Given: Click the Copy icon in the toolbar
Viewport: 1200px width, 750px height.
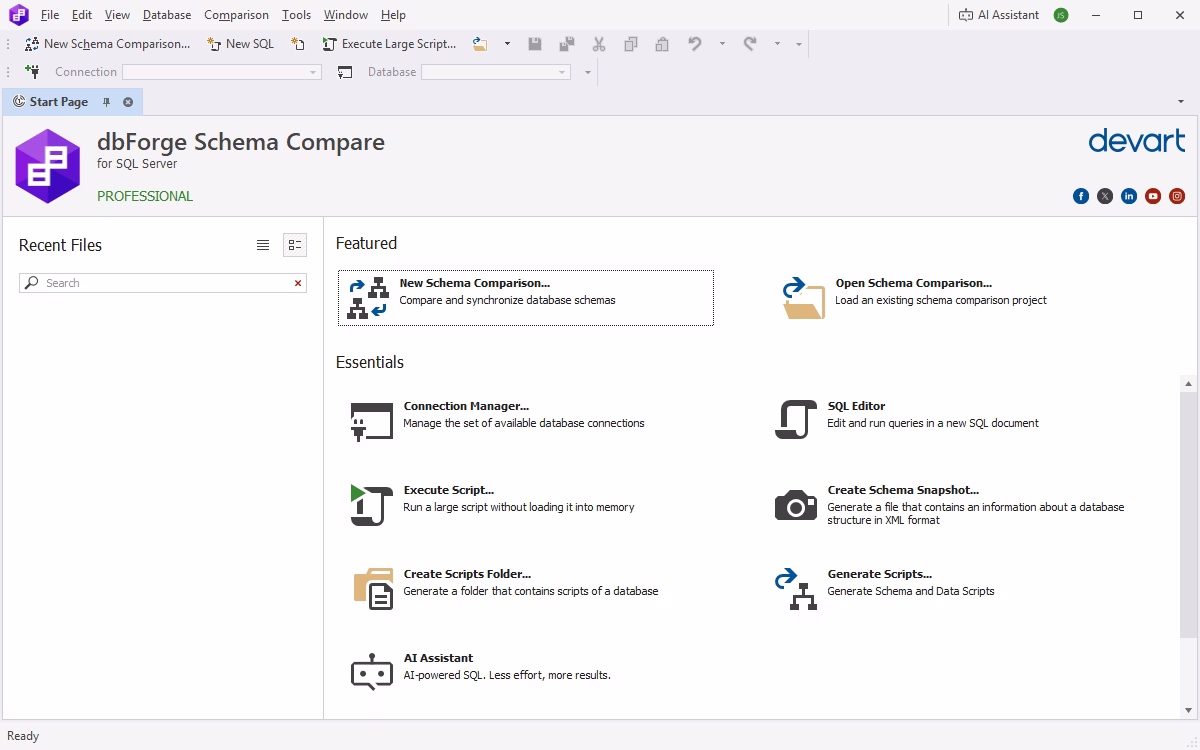Looking at the screenshot, I should click(631, 44).
